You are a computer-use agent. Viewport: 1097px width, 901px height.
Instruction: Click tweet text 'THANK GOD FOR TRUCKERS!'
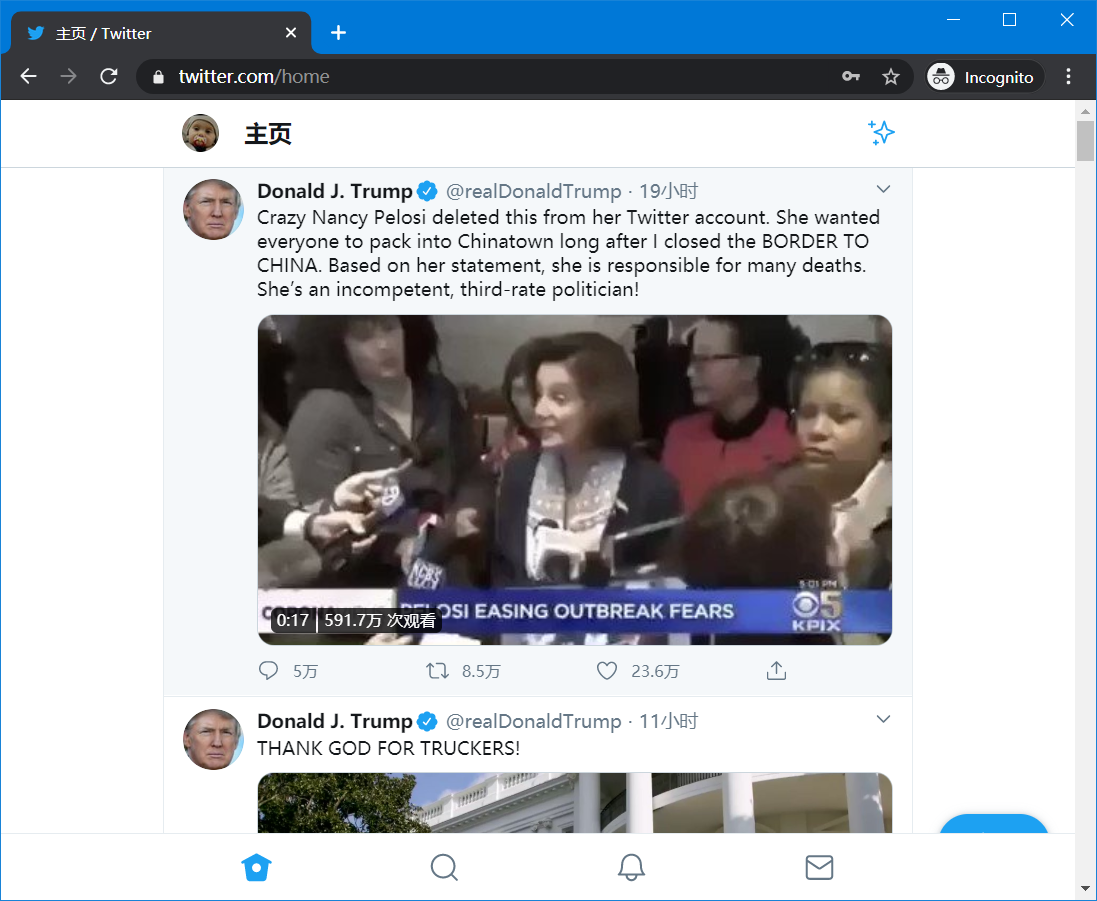[388, 749]
